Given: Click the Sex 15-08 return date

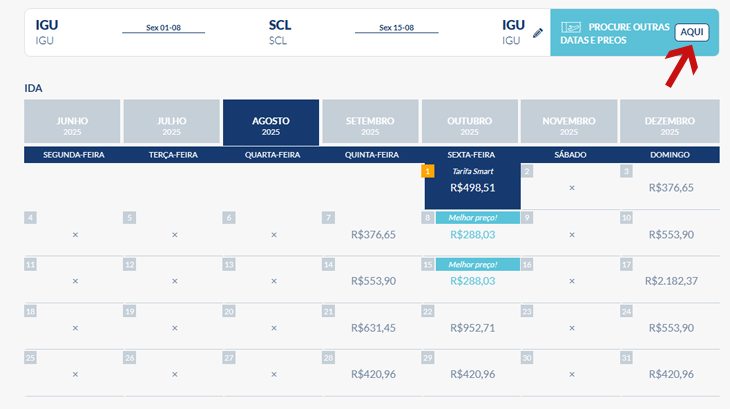Looking at the screenshot, I should tap(397, 27).
